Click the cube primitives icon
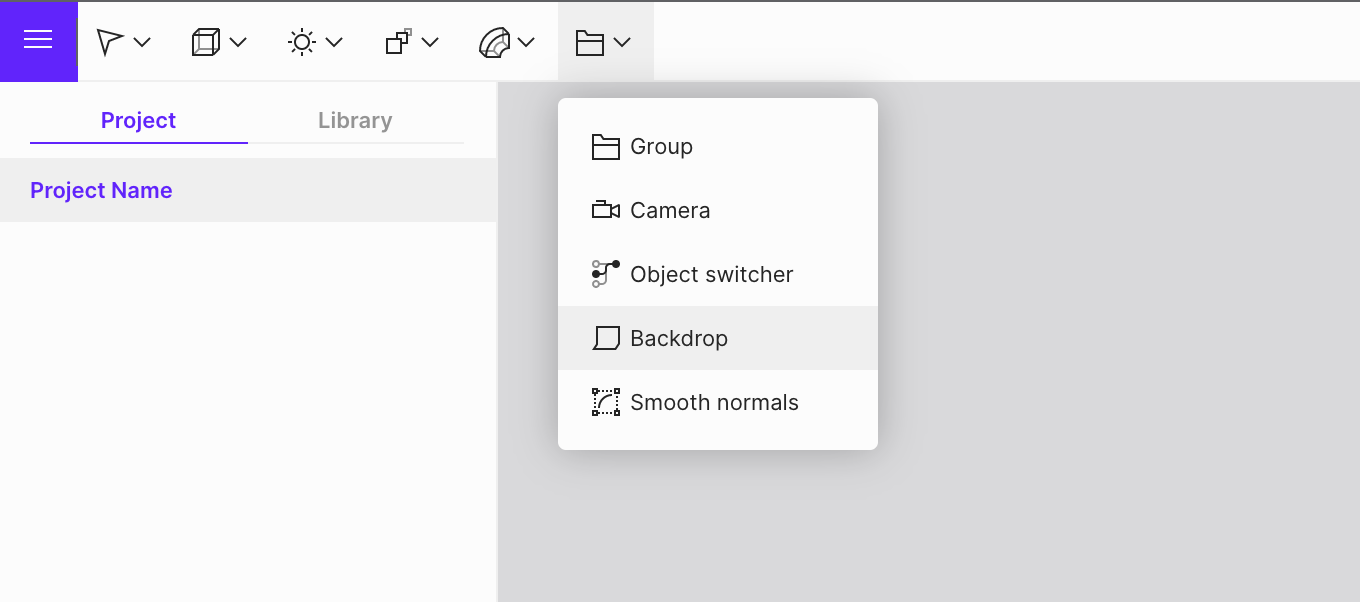The width and height of the screenshot is (1360, 602). (205, 42)
